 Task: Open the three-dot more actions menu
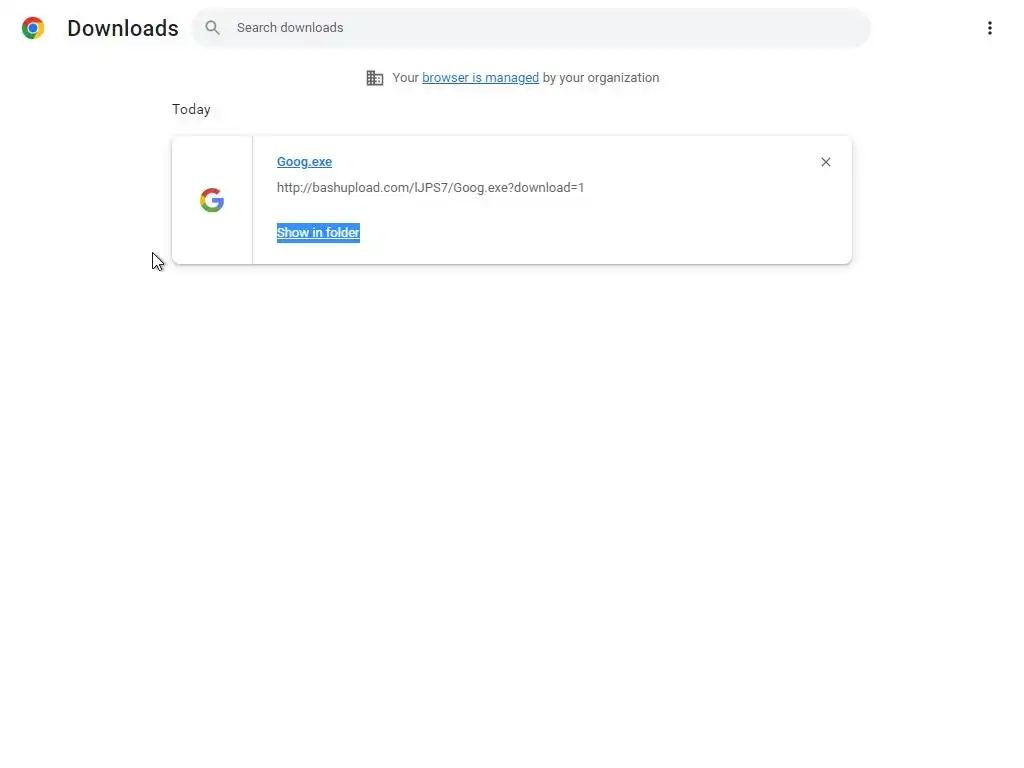[989, 28]
